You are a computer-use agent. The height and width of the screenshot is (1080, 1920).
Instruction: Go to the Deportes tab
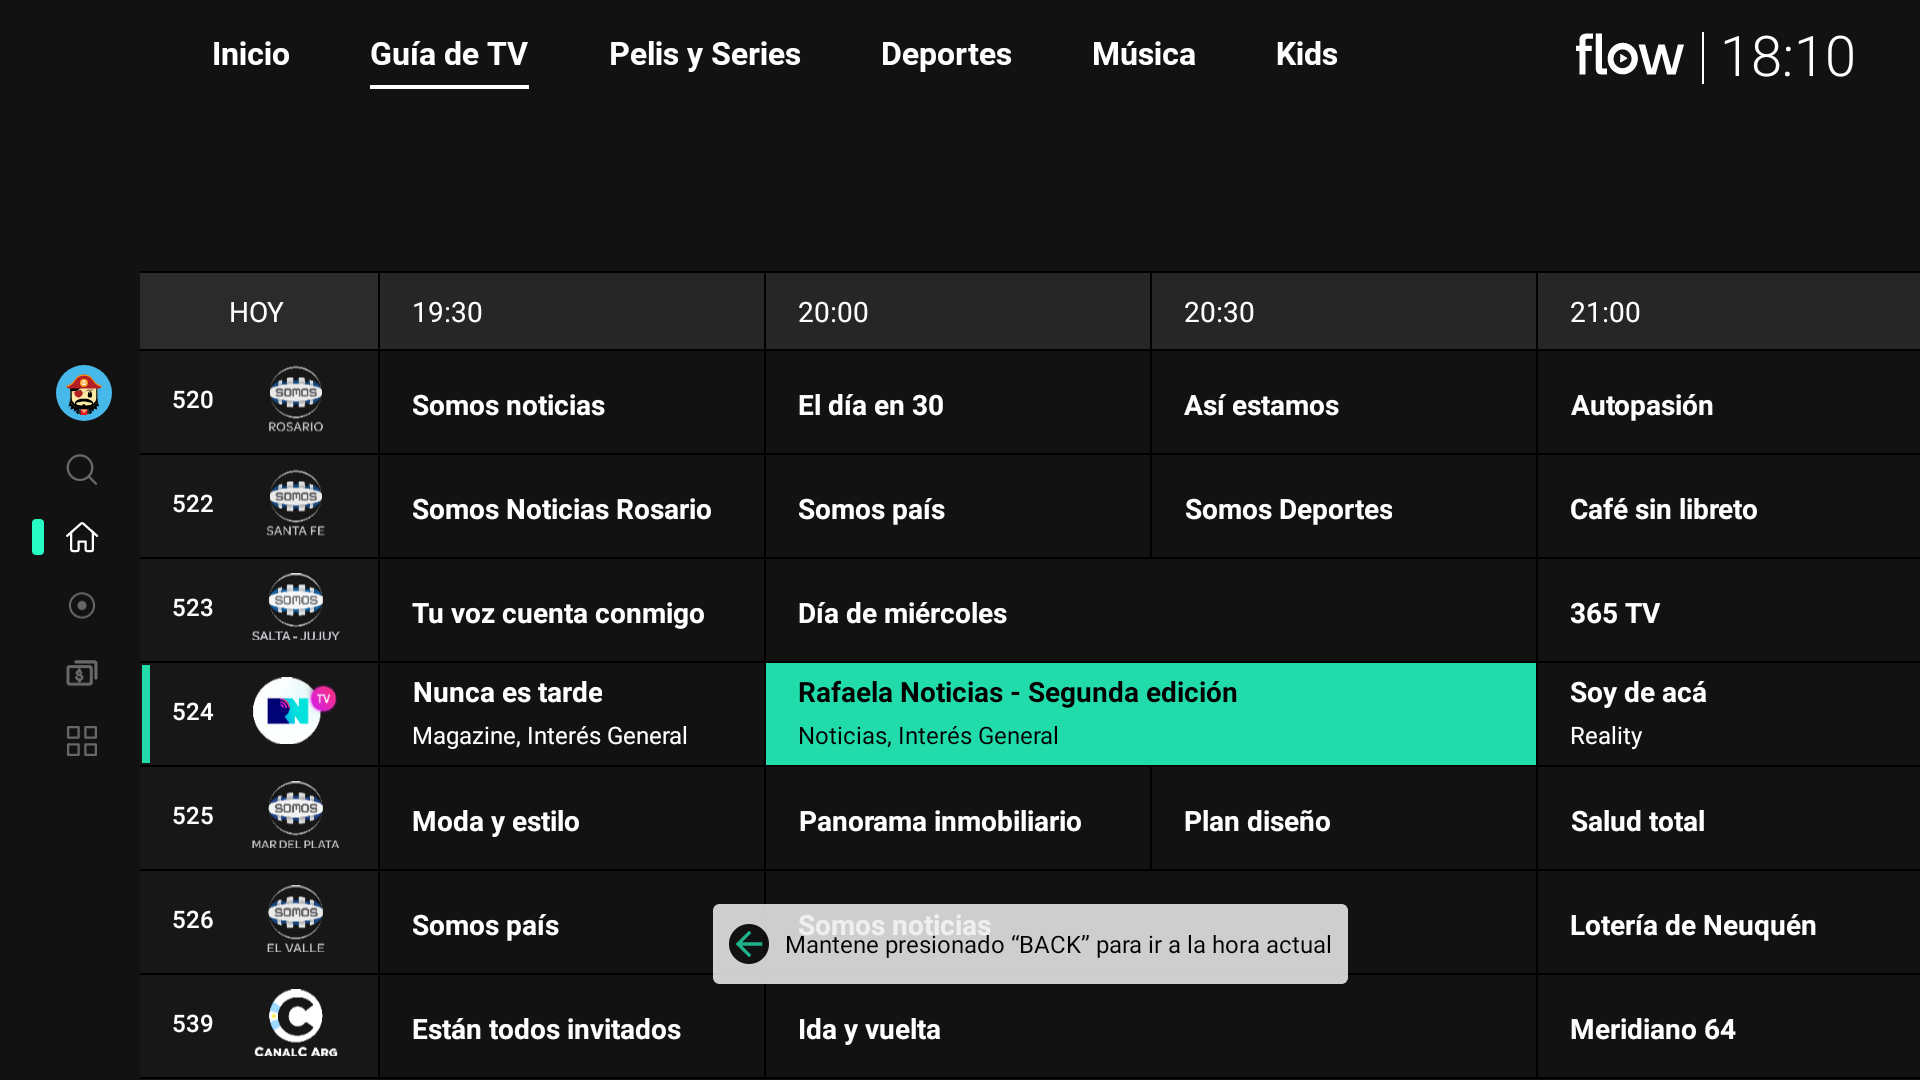click(946, 54)
